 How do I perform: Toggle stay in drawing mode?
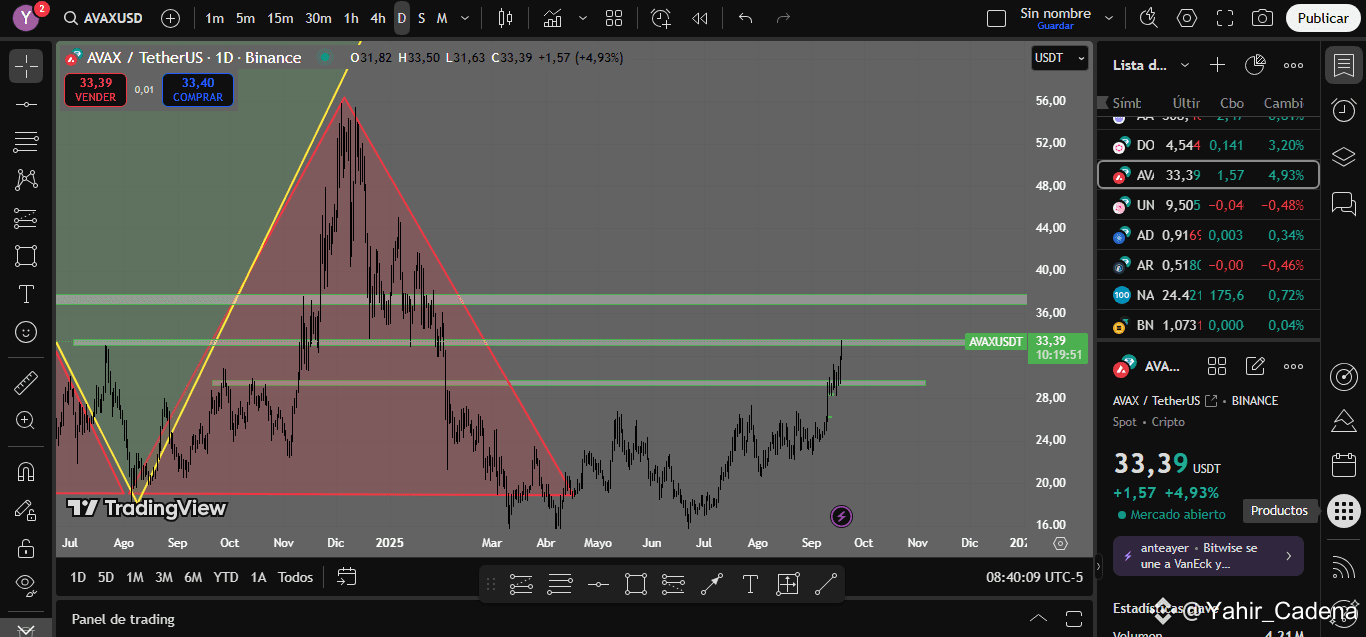coord(26,509)
